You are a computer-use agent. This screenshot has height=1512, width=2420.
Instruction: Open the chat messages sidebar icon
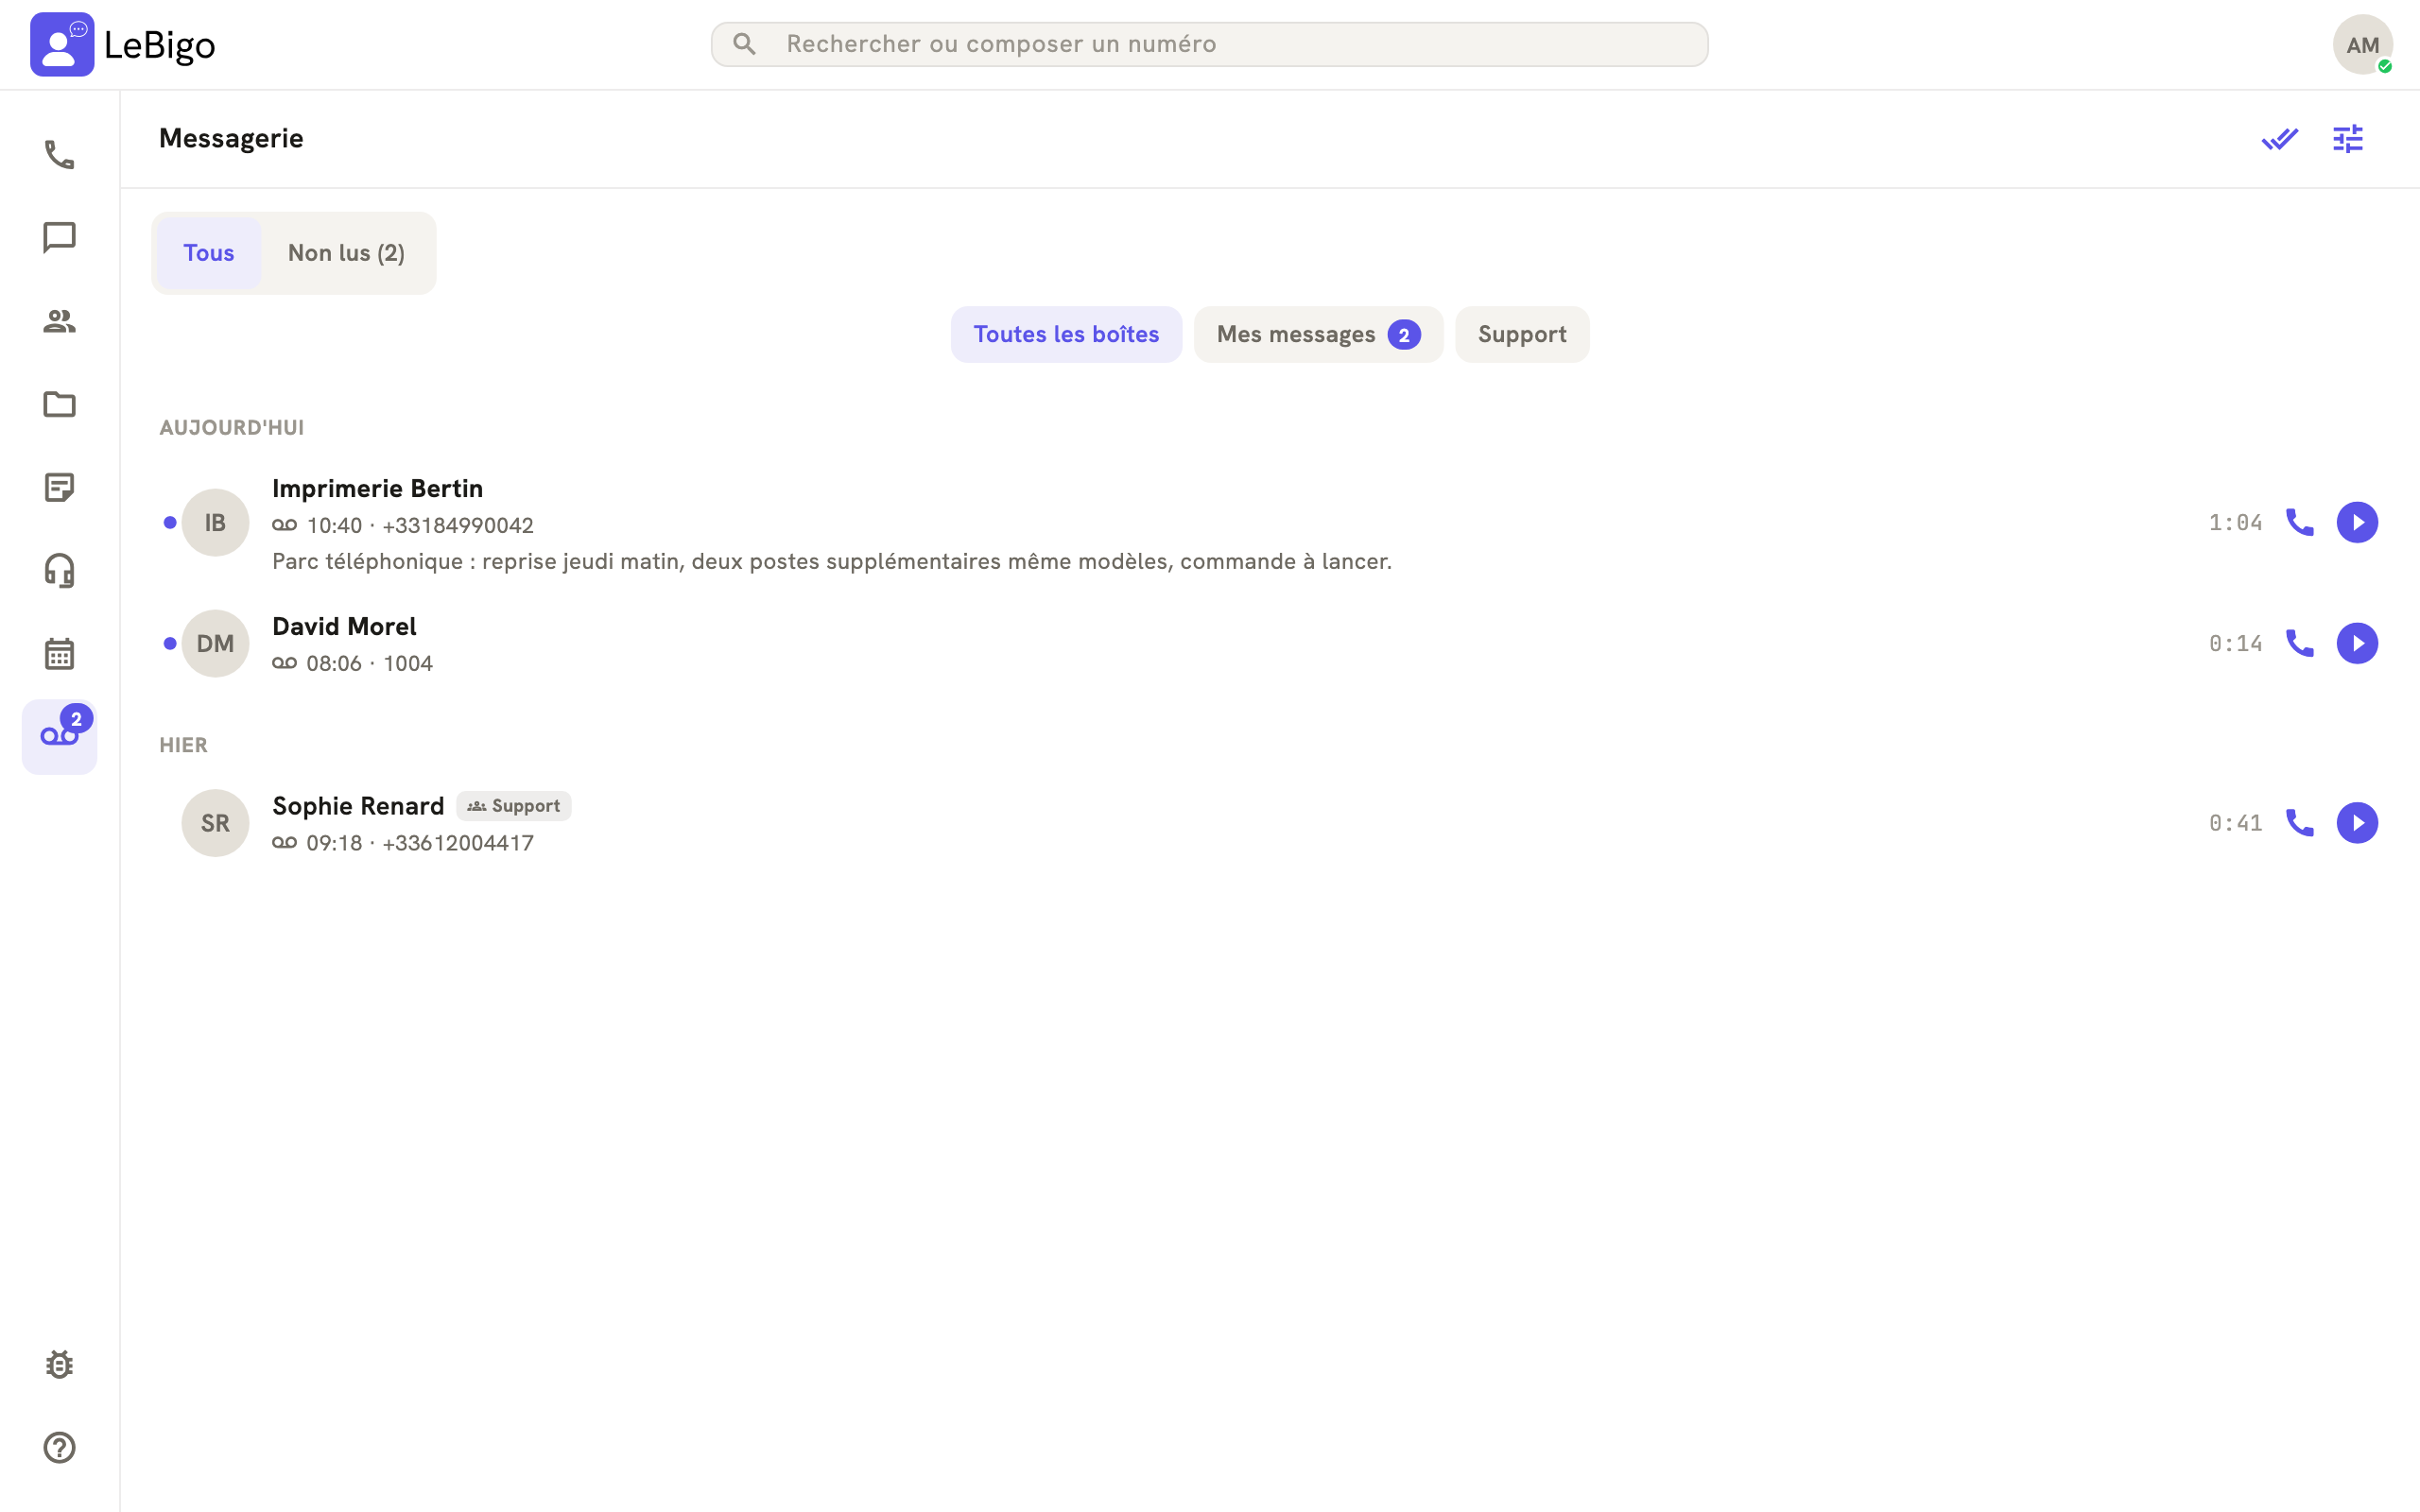click(x=59, y=238)
